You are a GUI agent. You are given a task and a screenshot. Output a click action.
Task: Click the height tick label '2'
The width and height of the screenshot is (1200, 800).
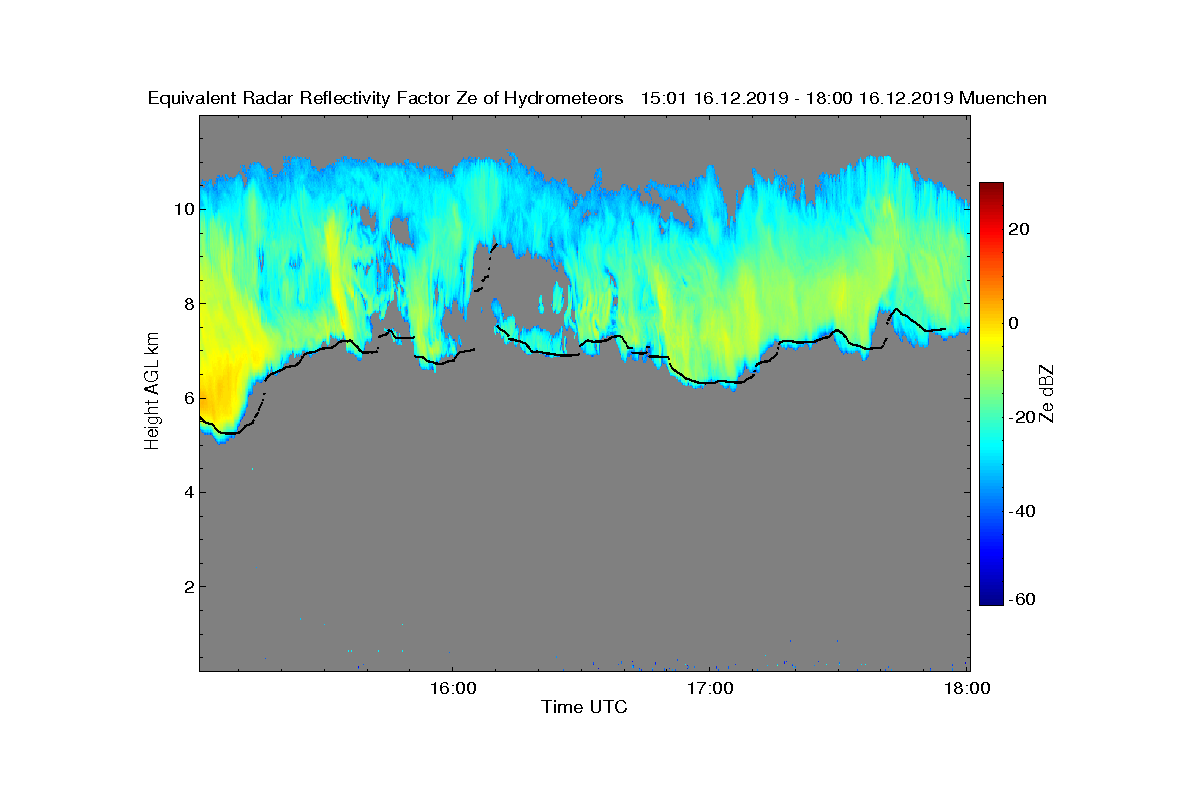tap(187, 586)
